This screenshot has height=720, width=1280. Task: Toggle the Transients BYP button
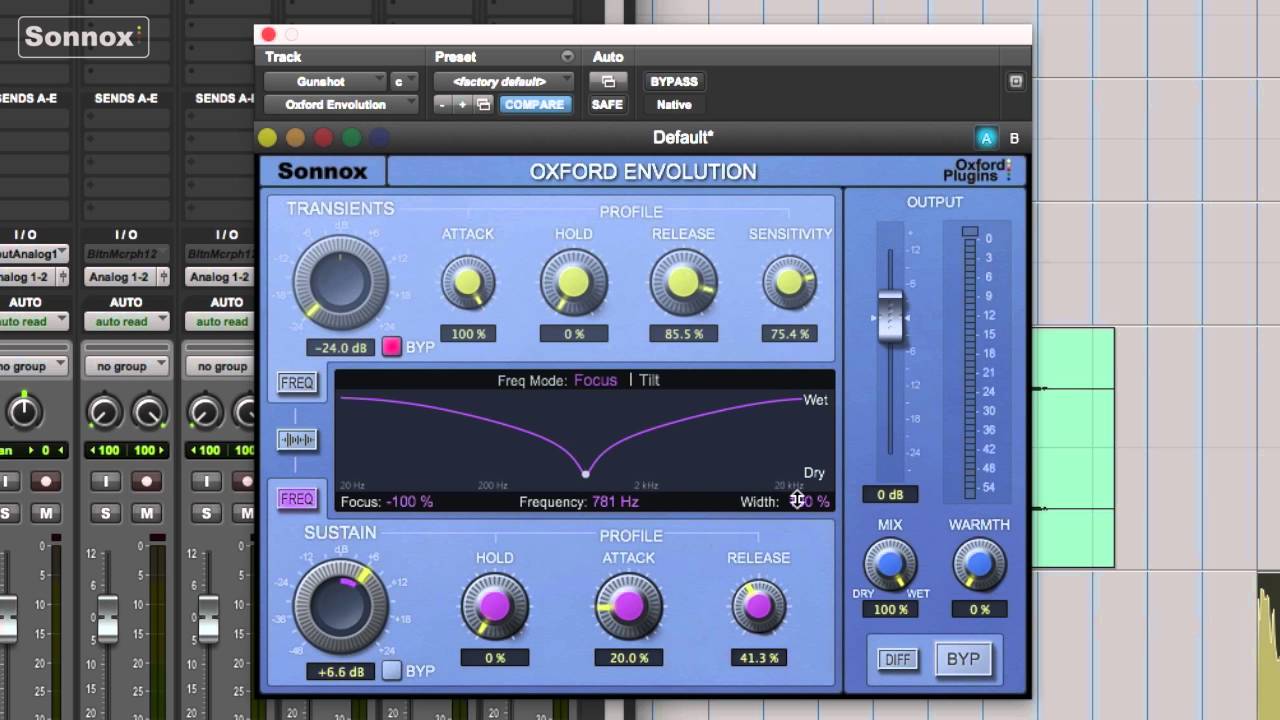(392, 347)
